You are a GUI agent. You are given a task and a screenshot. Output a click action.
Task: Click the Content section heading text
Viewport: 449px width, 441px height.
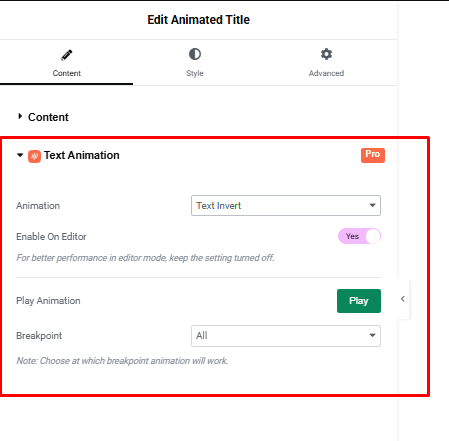tap(48, 117)
